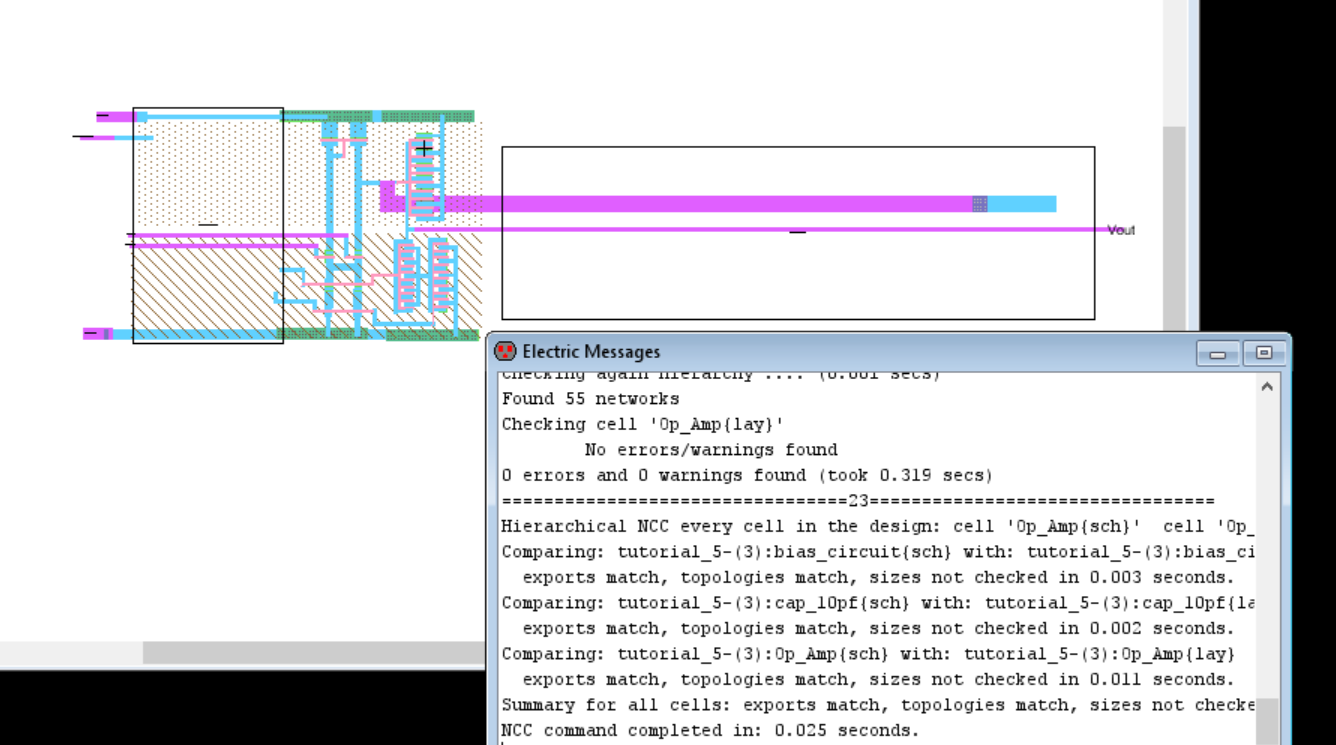Select the contact square on wide magenta bar
Viewport: 1336px width, 745px height.
979,204
